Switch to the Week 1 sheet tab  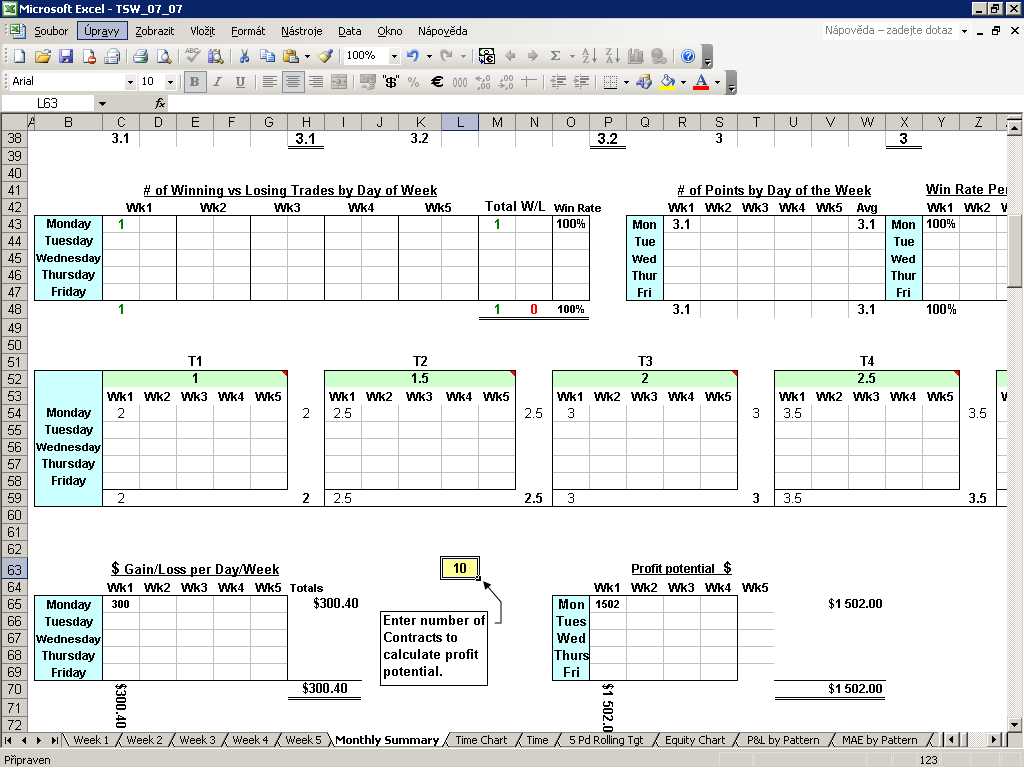tap(91, 740)
